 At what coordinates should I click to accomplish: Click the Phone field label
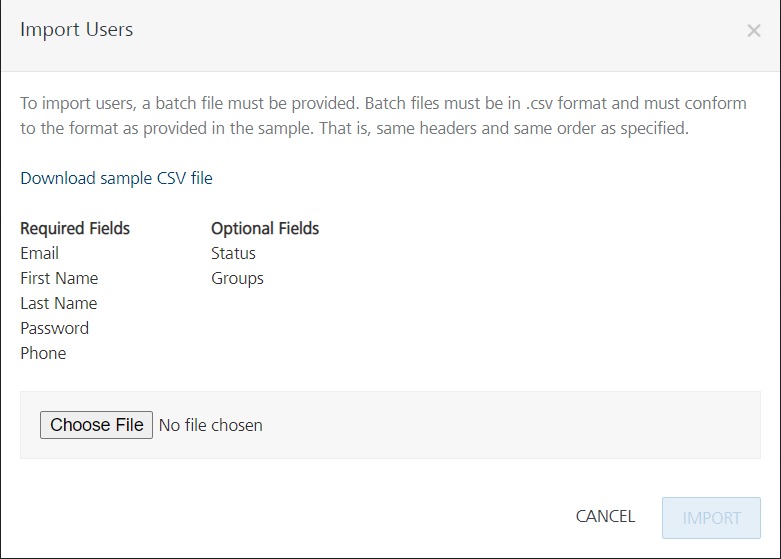click(x=43, y=354)
